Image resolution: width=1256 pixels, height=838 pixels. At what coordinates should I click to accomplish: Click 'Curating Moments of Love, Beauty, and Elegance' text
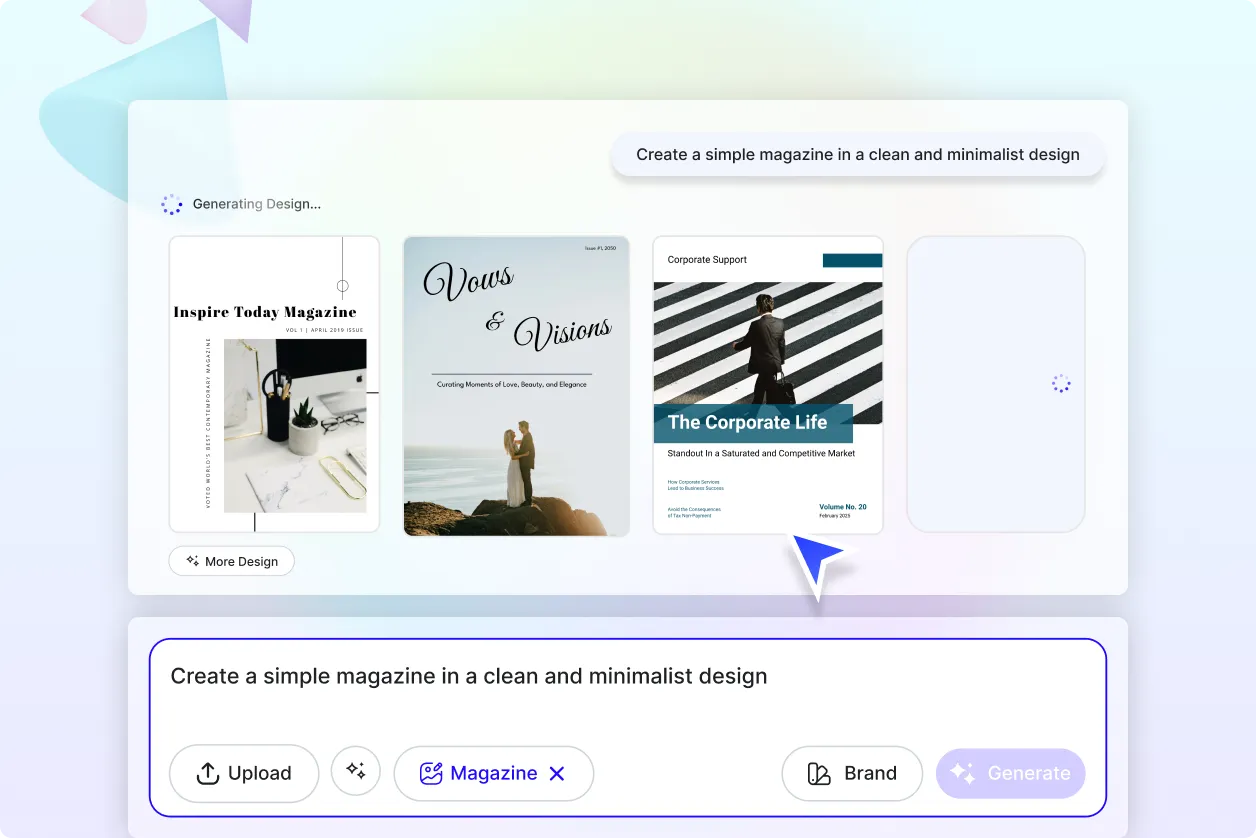(511, 384)
